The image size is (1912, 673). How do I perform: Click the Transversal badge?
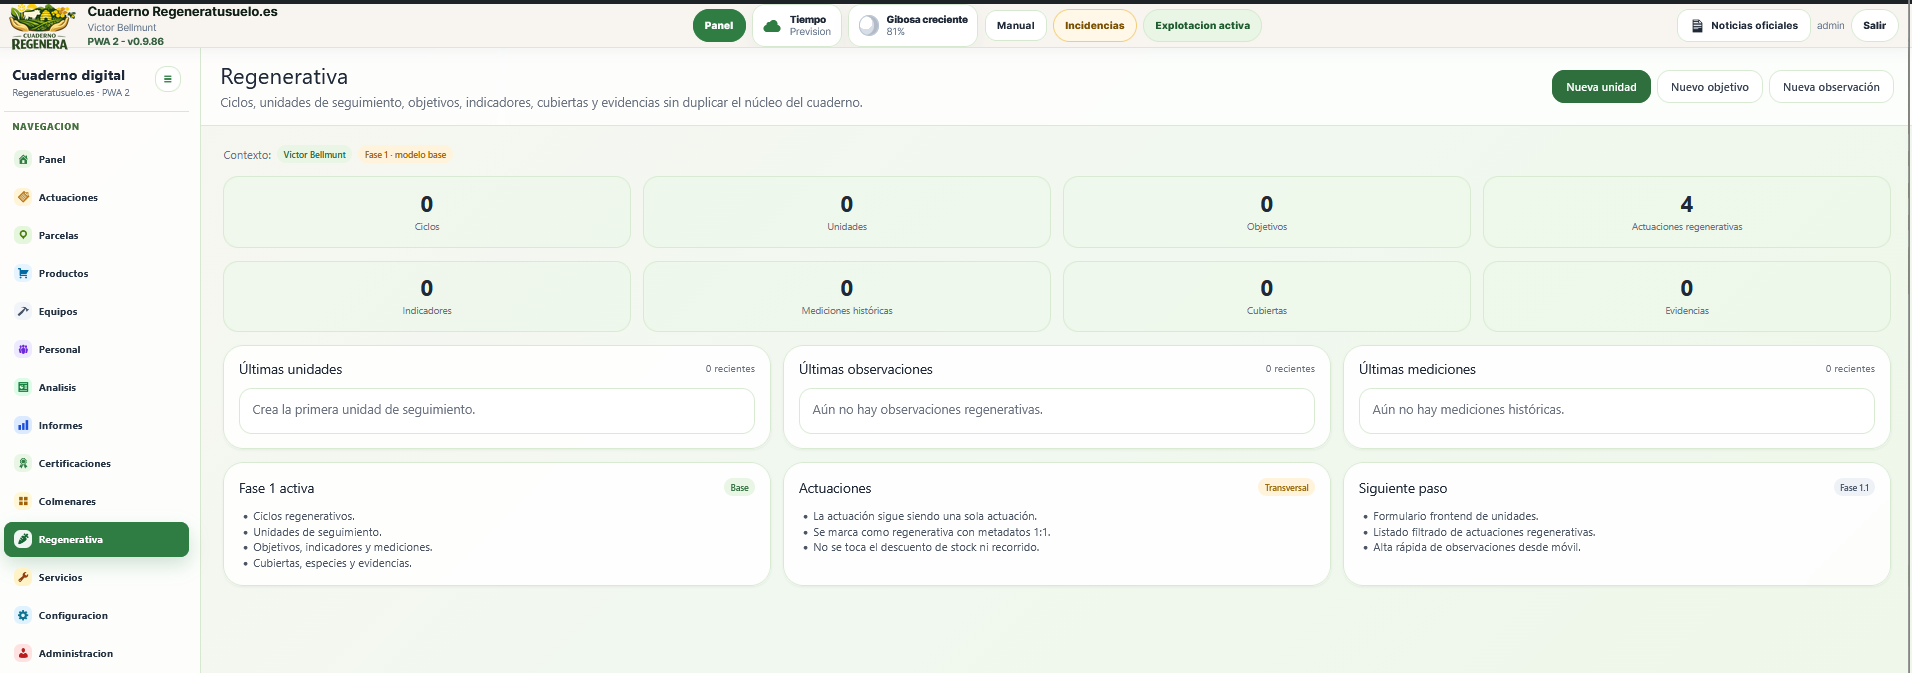[x=1286, y=488]
